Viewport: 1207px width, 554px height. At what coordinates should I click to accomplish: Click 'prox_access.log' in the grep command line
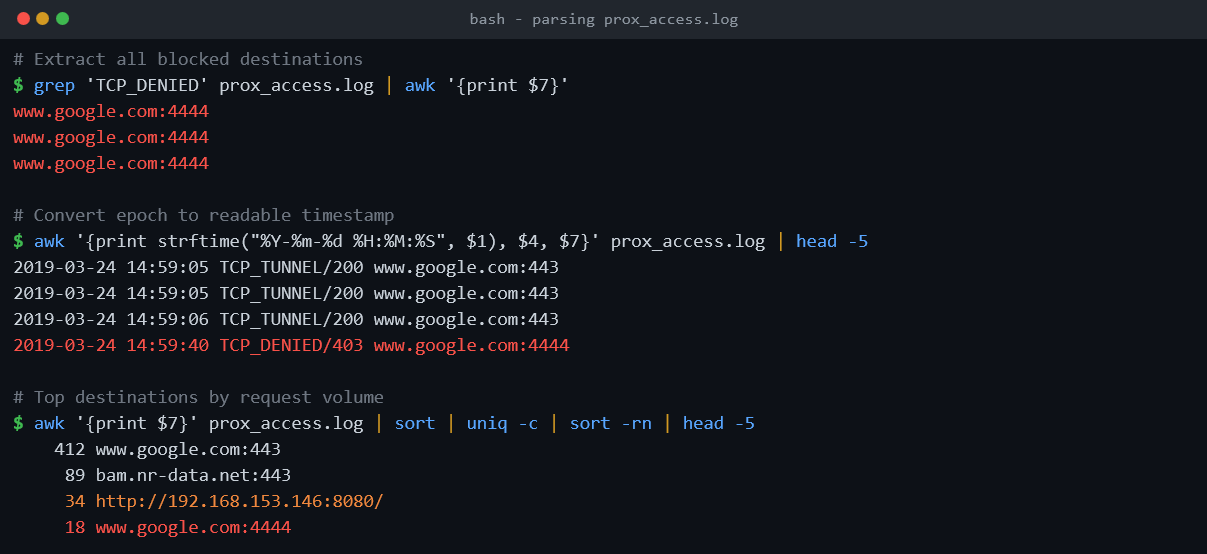(296, 85)
